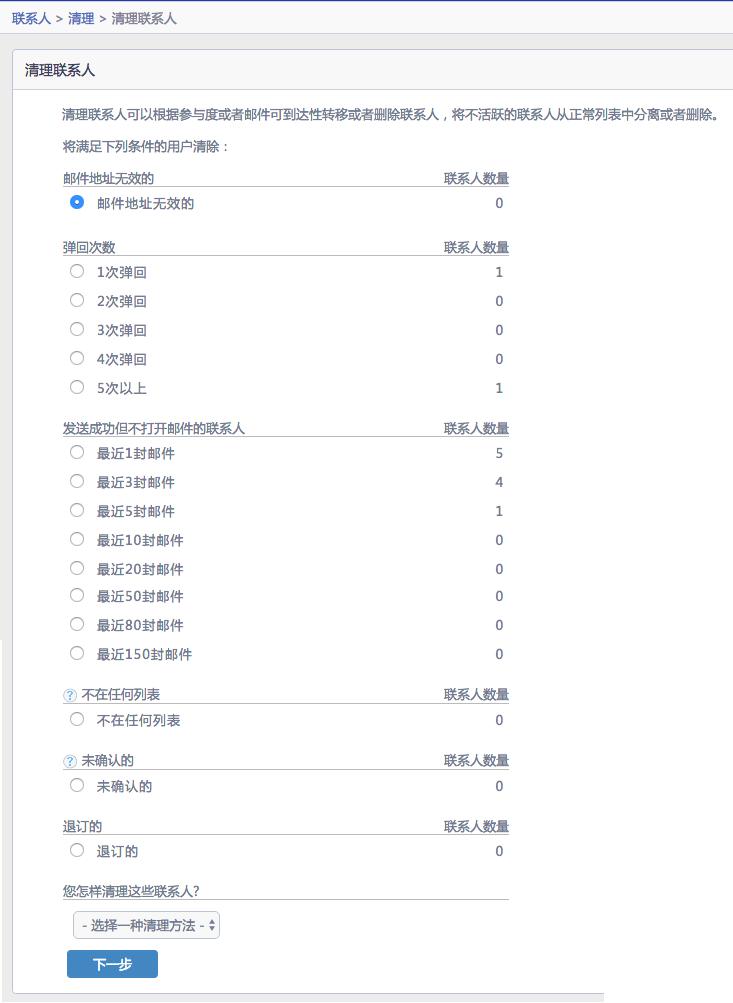733x1003 pixels.
Task: Select 最近1封邮件 radio option
Action: pos(77,452)
